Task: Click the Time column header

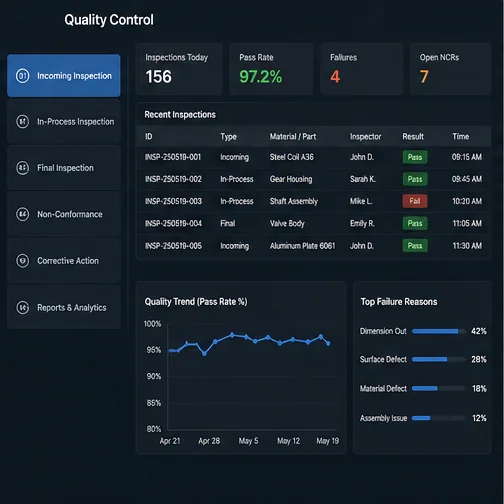Action: coord(461,136)
